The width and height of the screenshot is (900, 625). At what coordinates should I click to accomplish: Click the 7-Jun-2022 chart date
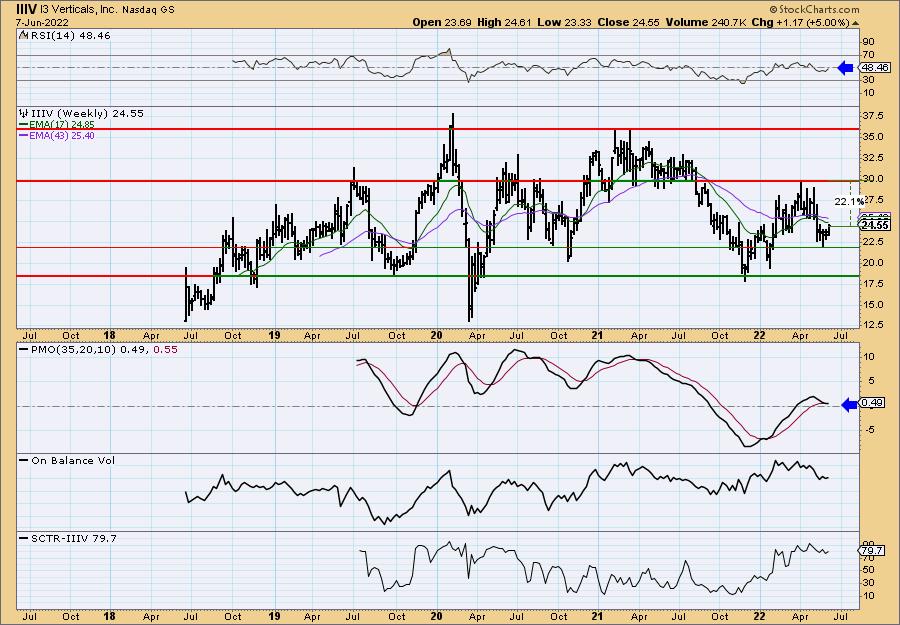click(42, 22)
